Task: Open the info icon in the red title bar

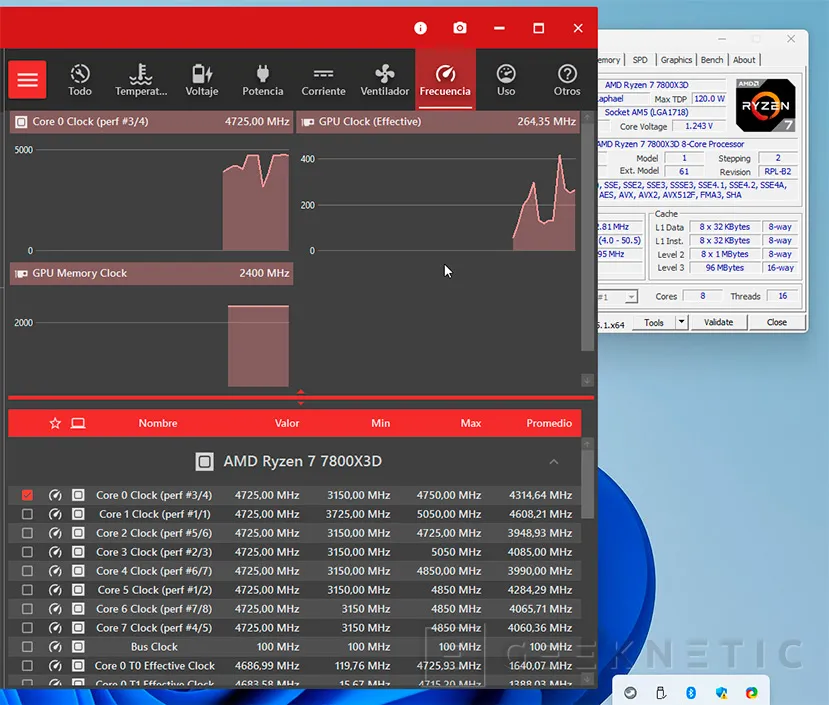Action: coord(420,28)
